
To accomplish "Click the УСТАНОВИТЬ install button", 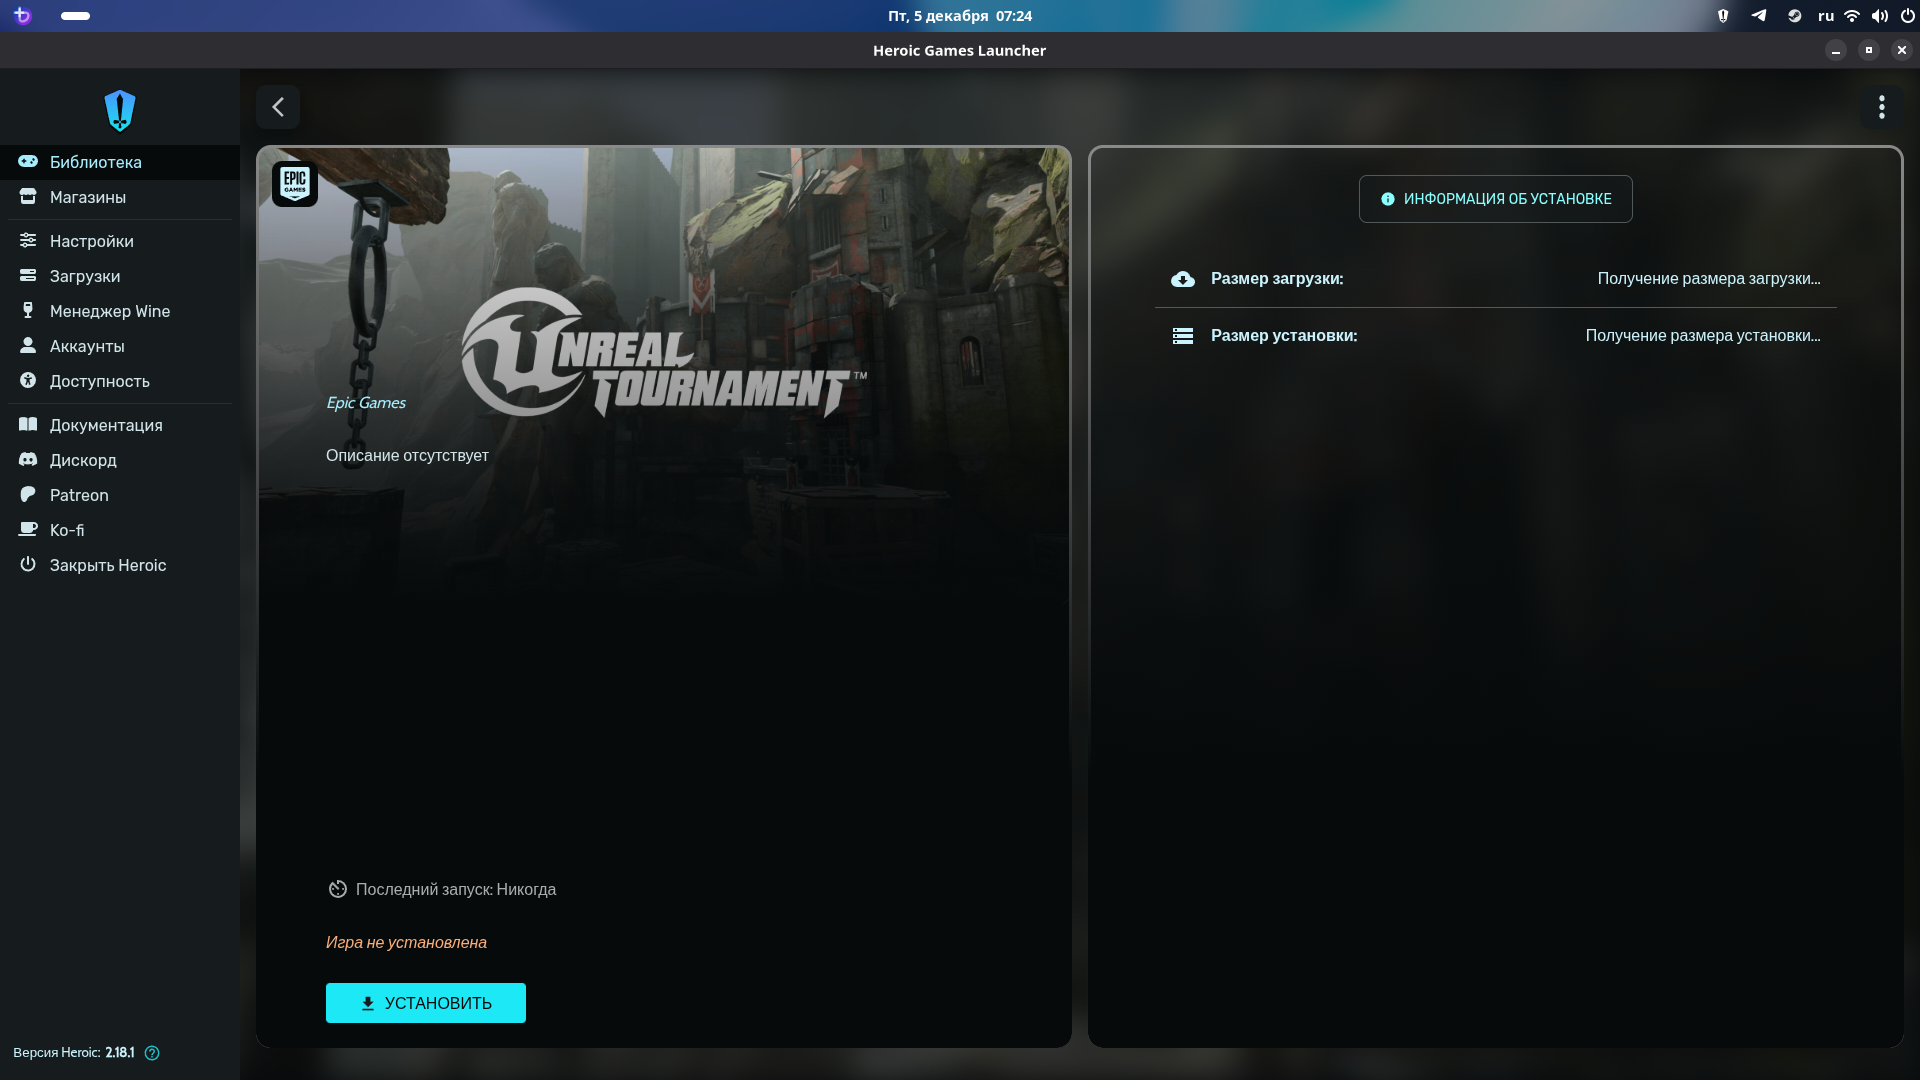I will pyautogui.click(x=426, y=1003).
